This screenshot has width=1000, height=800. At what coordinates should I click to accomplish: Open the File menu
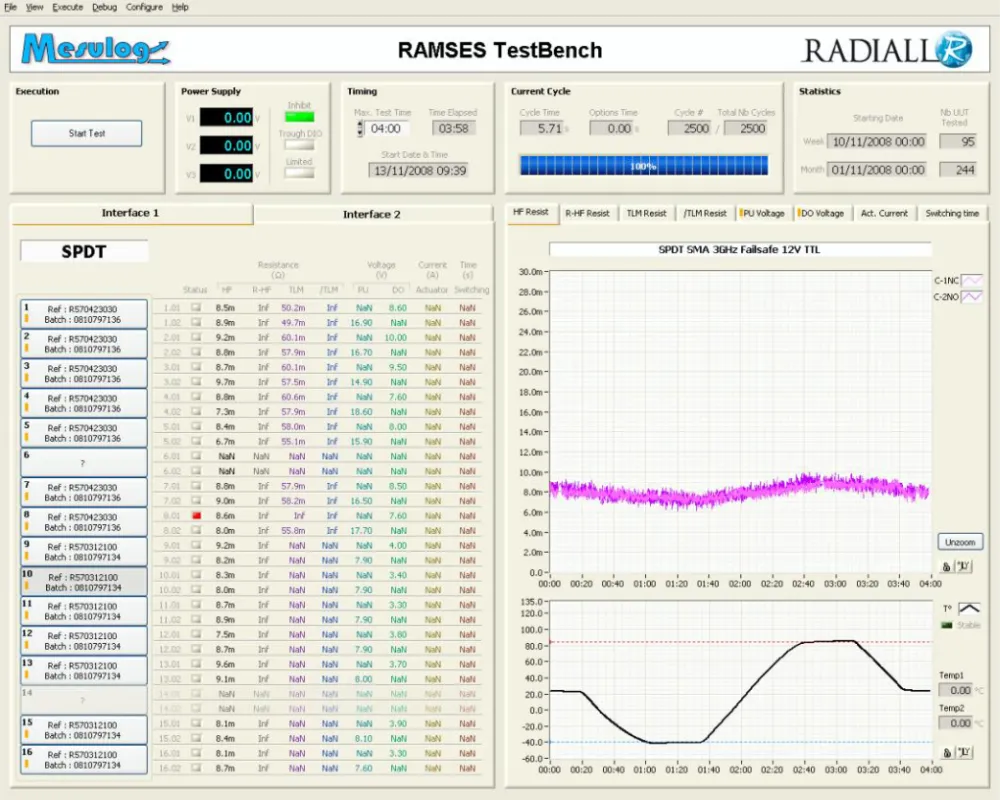[11, 7]
